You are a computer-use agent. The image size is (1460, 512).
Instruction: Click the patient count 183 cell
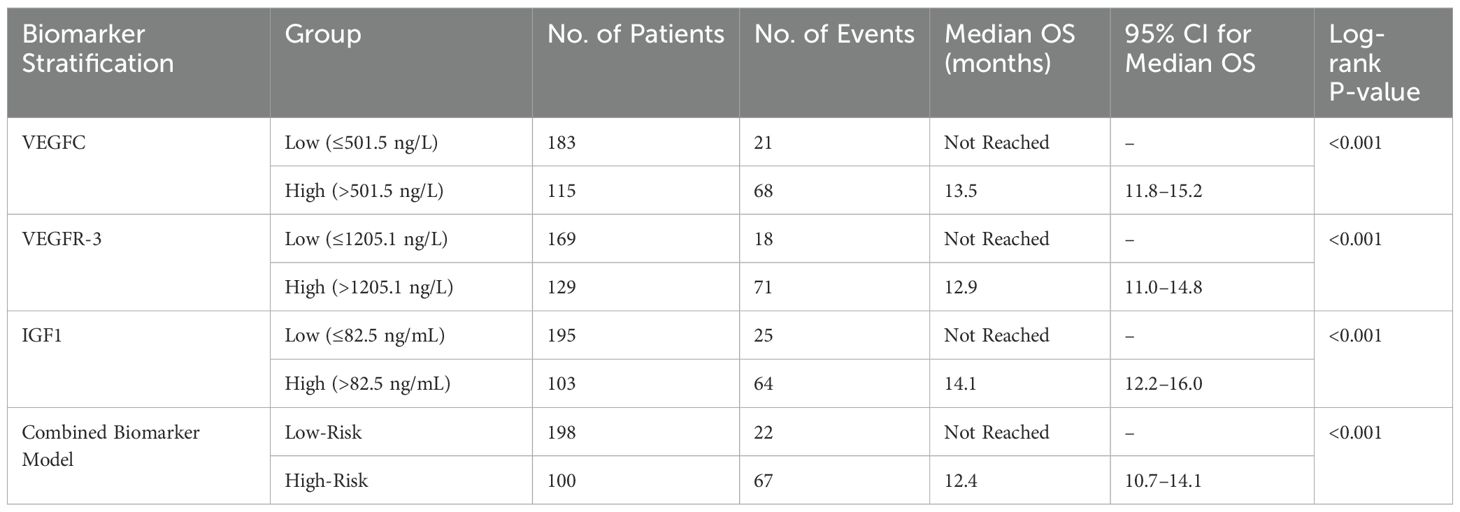point(561,143)
